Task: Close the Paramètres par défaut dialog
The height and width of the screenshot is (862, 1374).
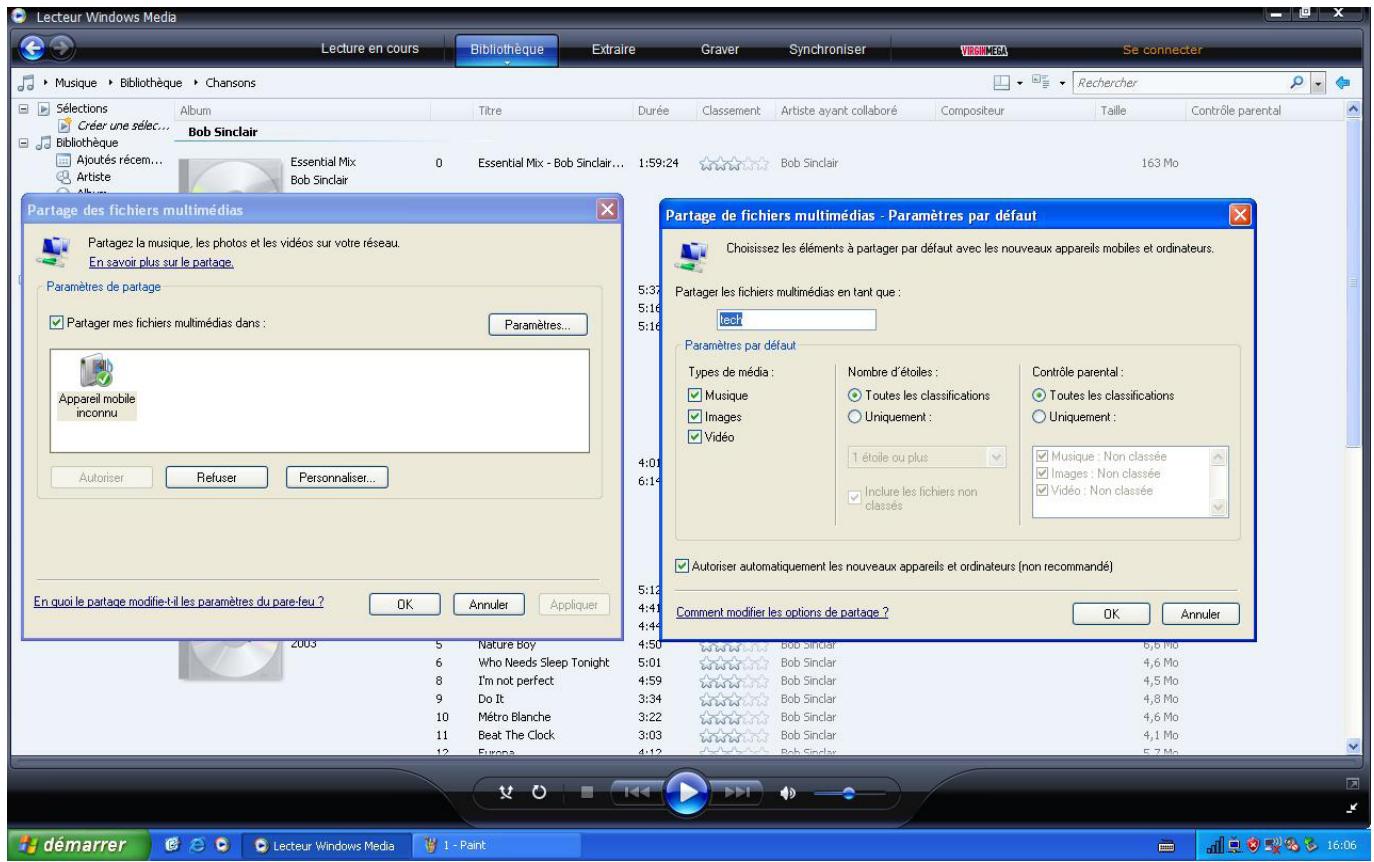Action: [x=1238, y=214]
